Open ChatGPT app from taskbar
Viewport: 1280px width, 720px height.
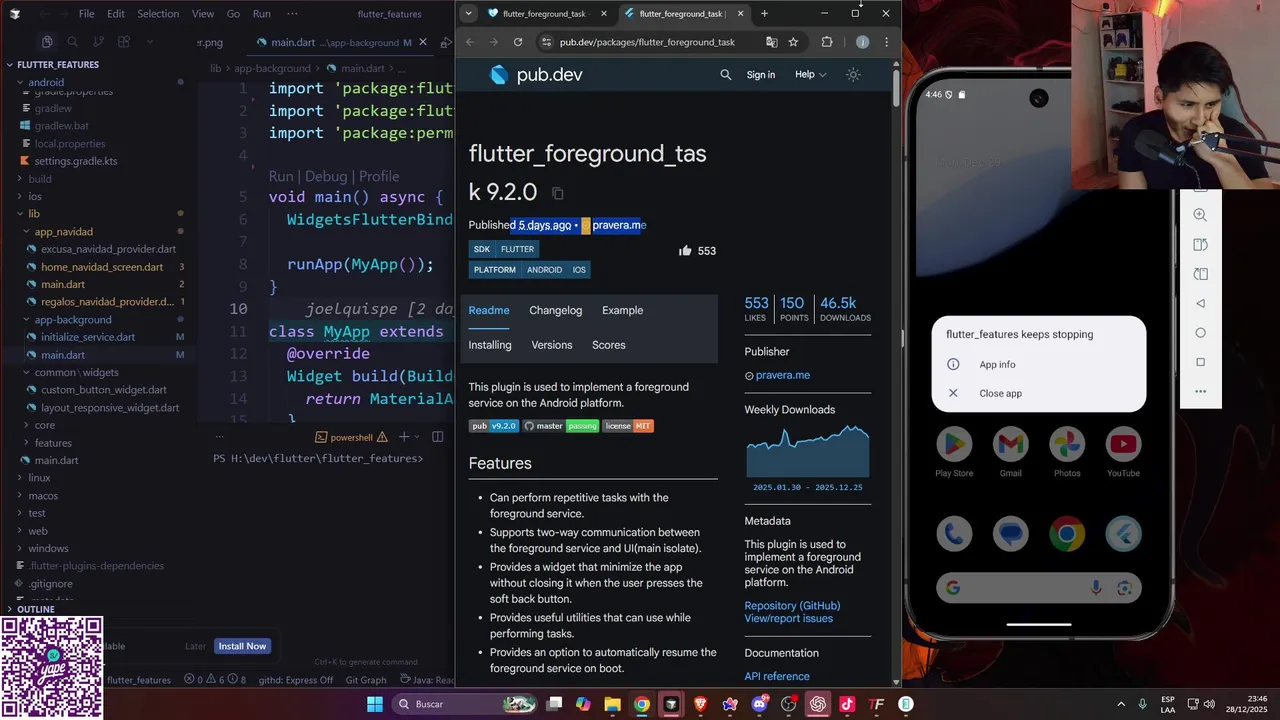tap(818, 704)
